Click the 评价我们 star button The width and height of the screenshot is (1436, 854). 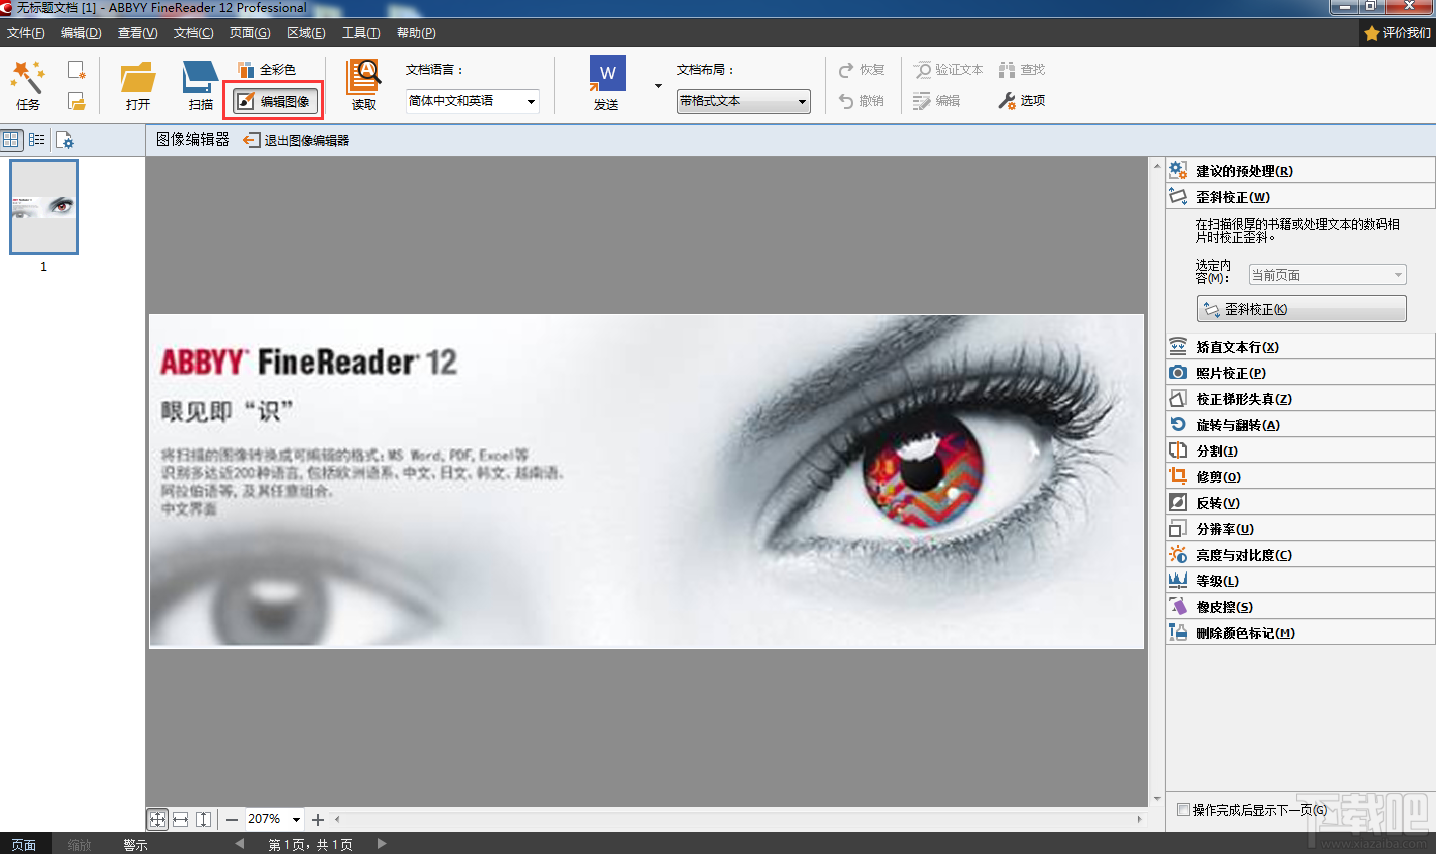[1398, 33]
